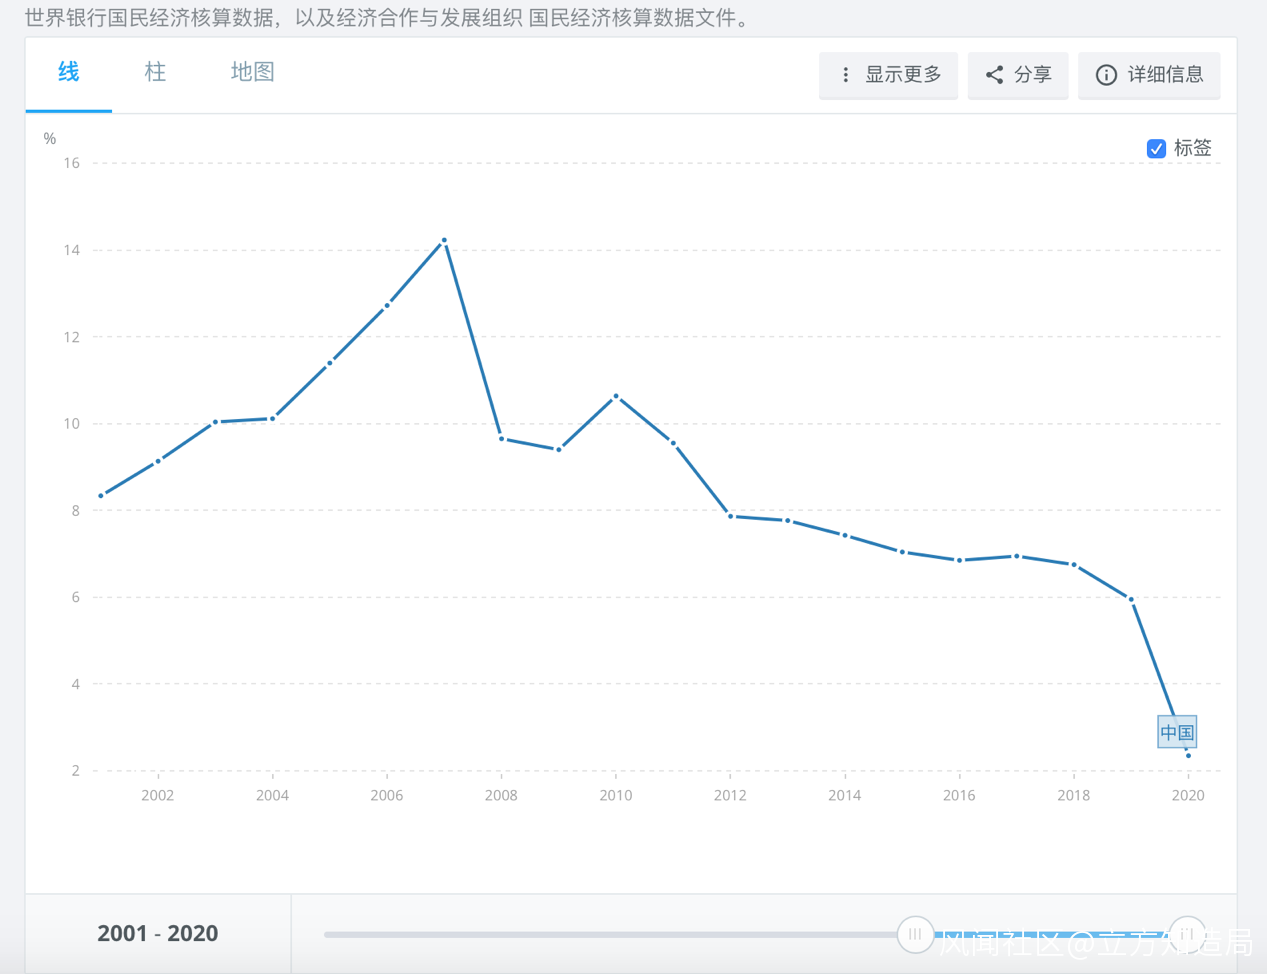1267x974 pixels.
Task: Click the 2006 data point on line
Action: pyautogui.click(x=387, y=305)
